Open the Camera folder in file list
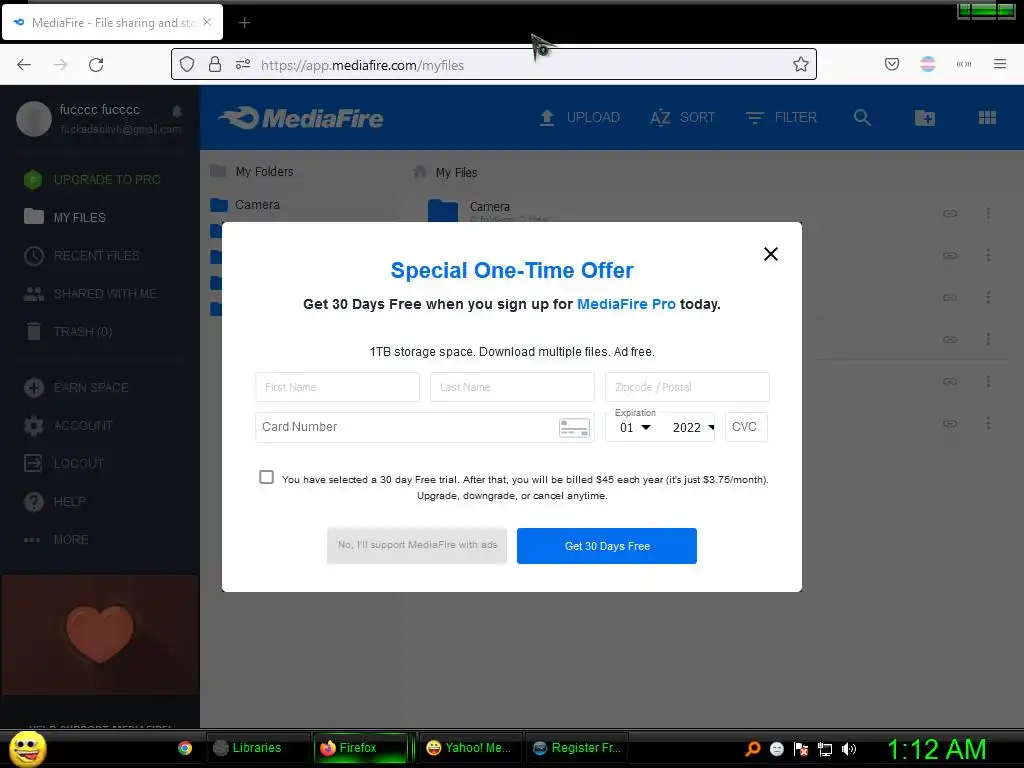Screen dimensions: 1024x768 490,207
